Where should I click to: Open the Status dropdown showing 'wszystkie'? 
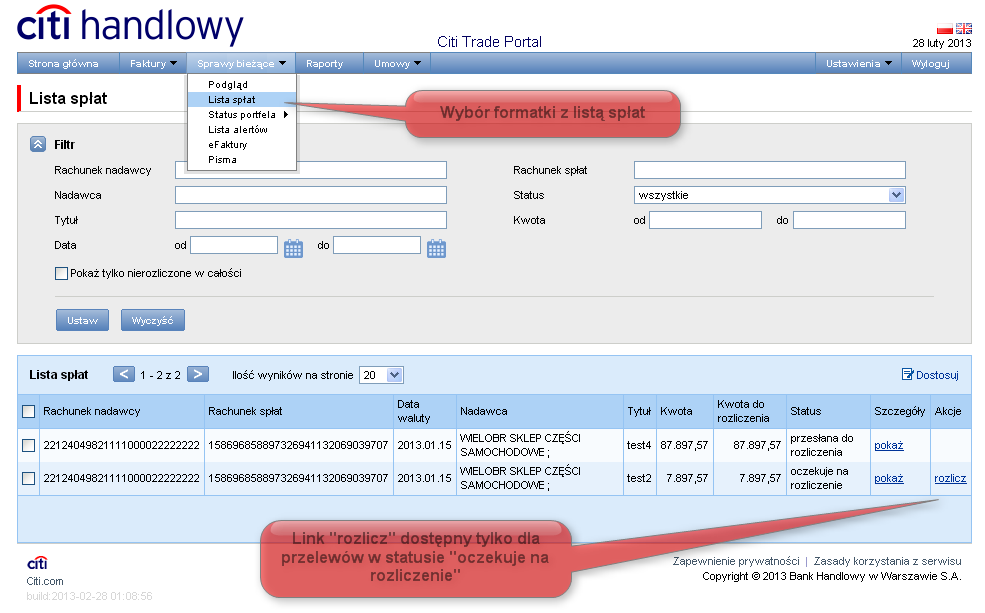click(770, 195)
